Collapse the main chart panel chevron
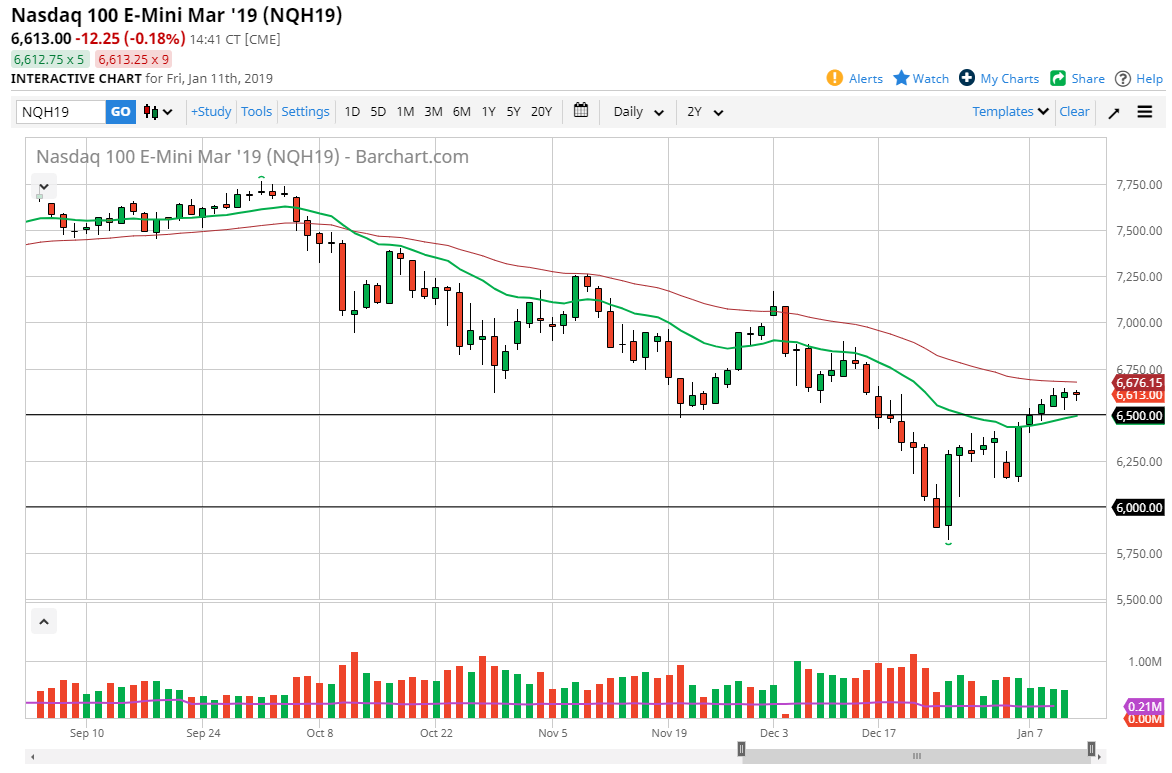Viewport: 1172px width, 773px height. click(43, 185)
